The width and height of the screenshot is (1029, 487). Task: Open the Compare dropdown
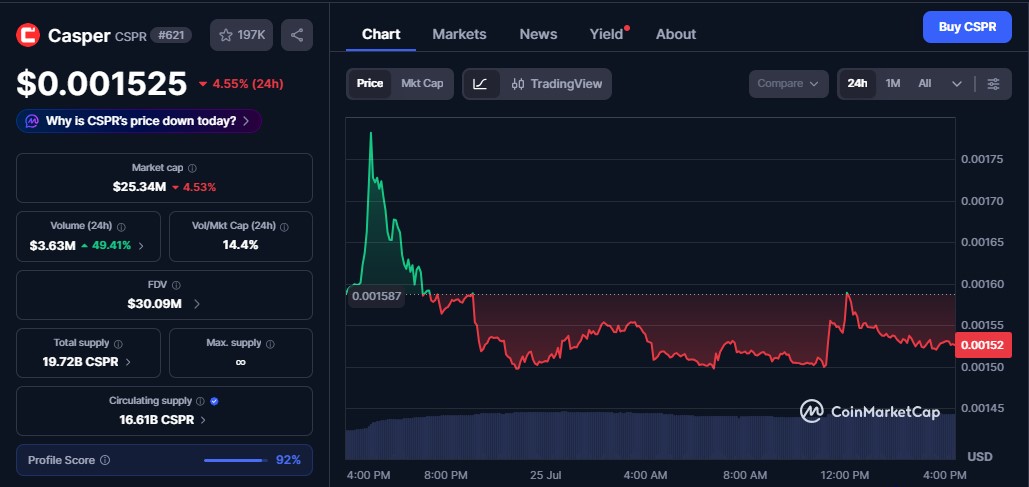tap(788, 84)
